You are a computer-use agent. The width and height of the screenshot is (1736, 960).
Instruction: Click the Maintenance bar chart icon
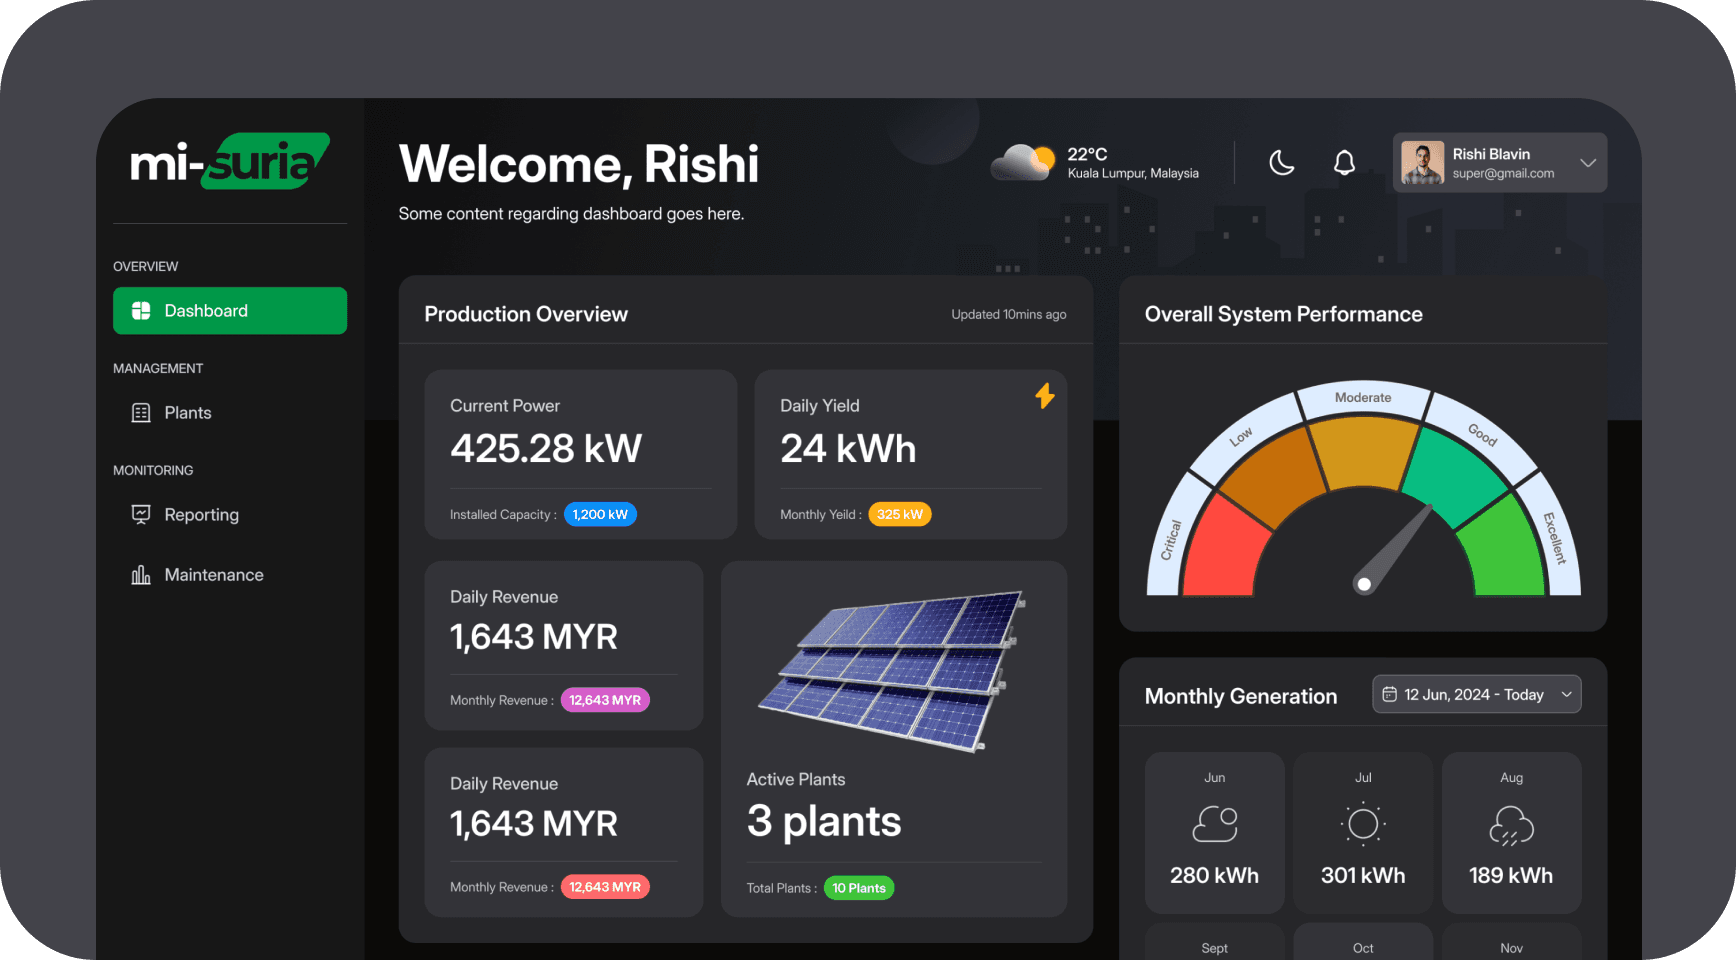pos(141,575)
